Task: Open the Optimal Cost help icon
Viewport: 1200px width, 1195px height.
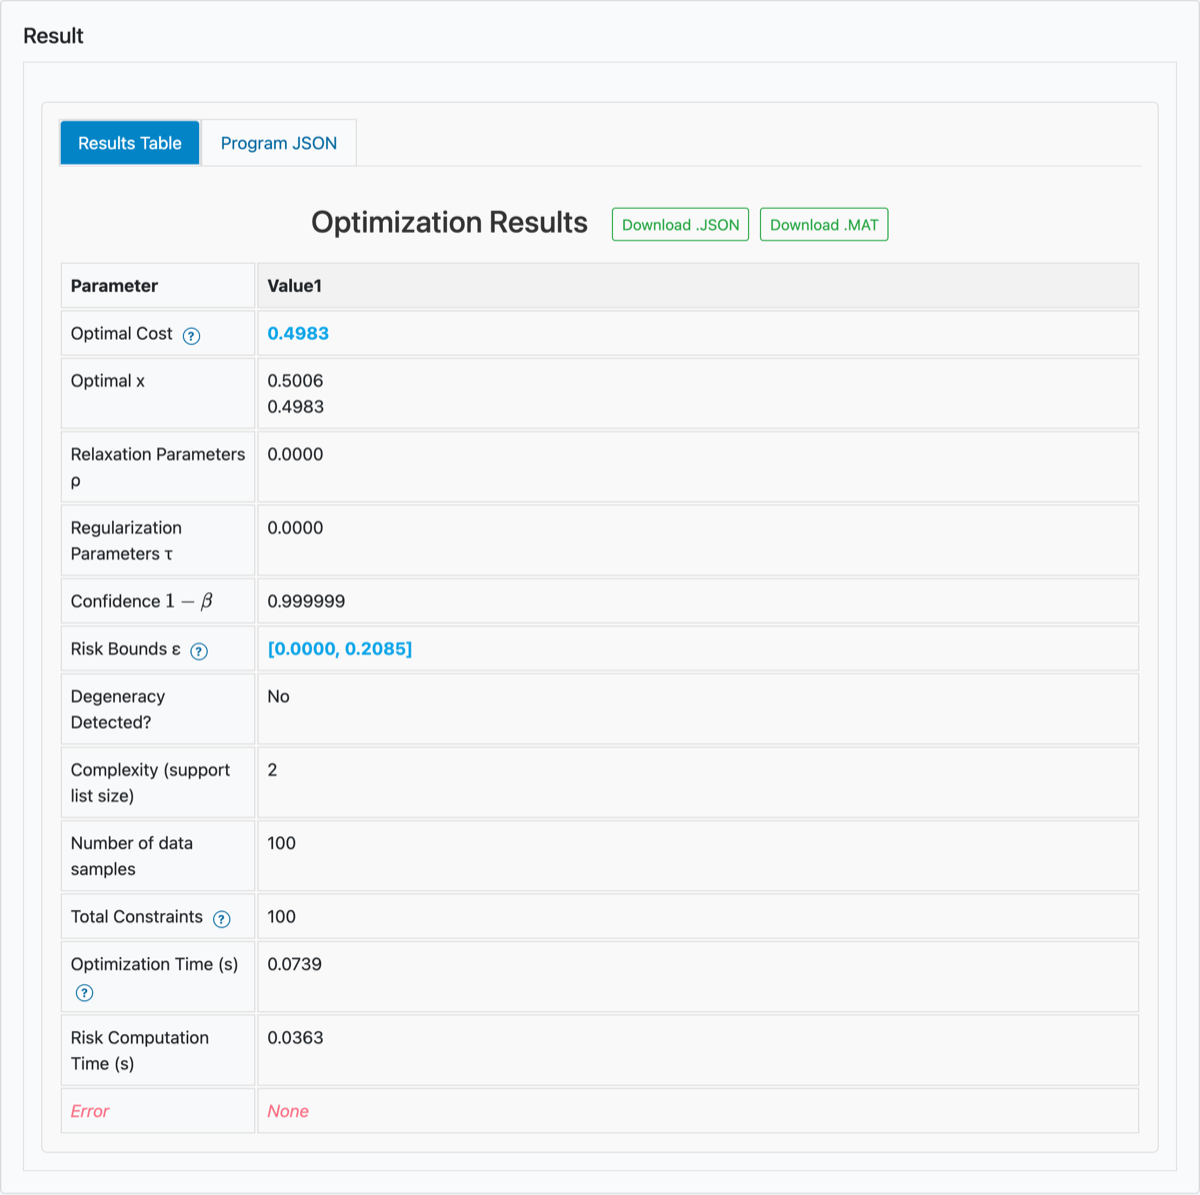Action: pos(192,336)
